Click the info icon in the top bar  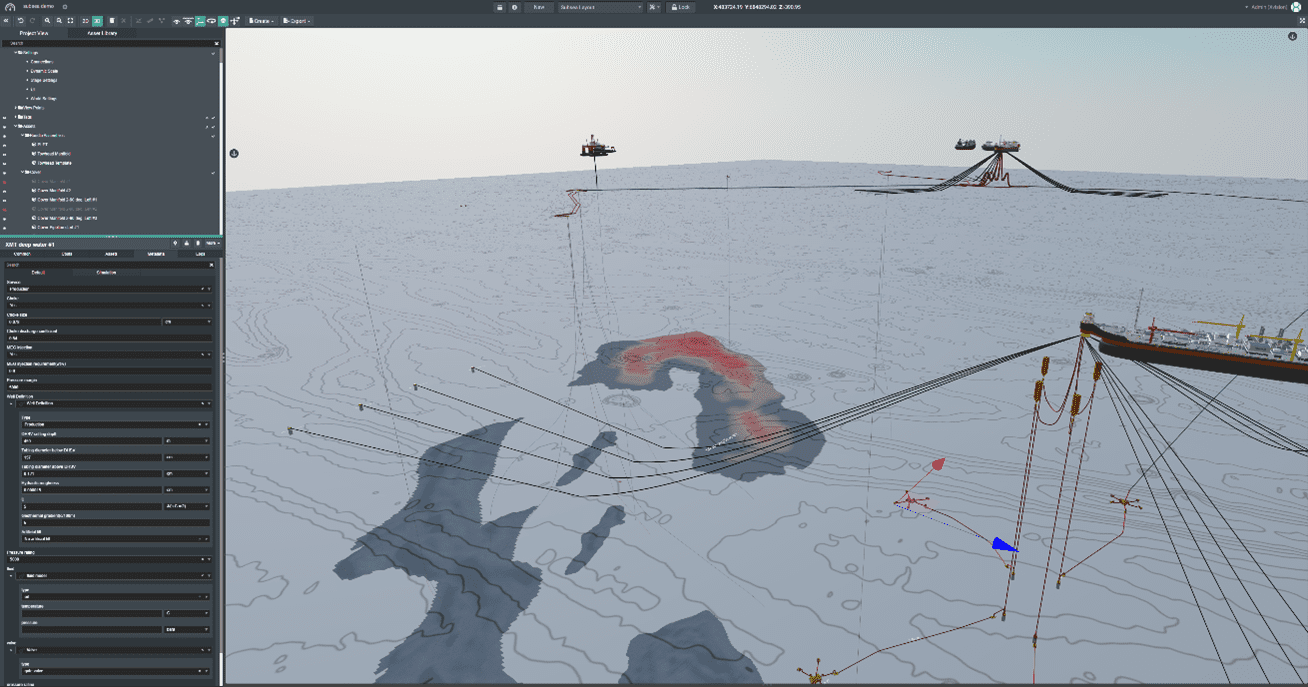[514, 7]
